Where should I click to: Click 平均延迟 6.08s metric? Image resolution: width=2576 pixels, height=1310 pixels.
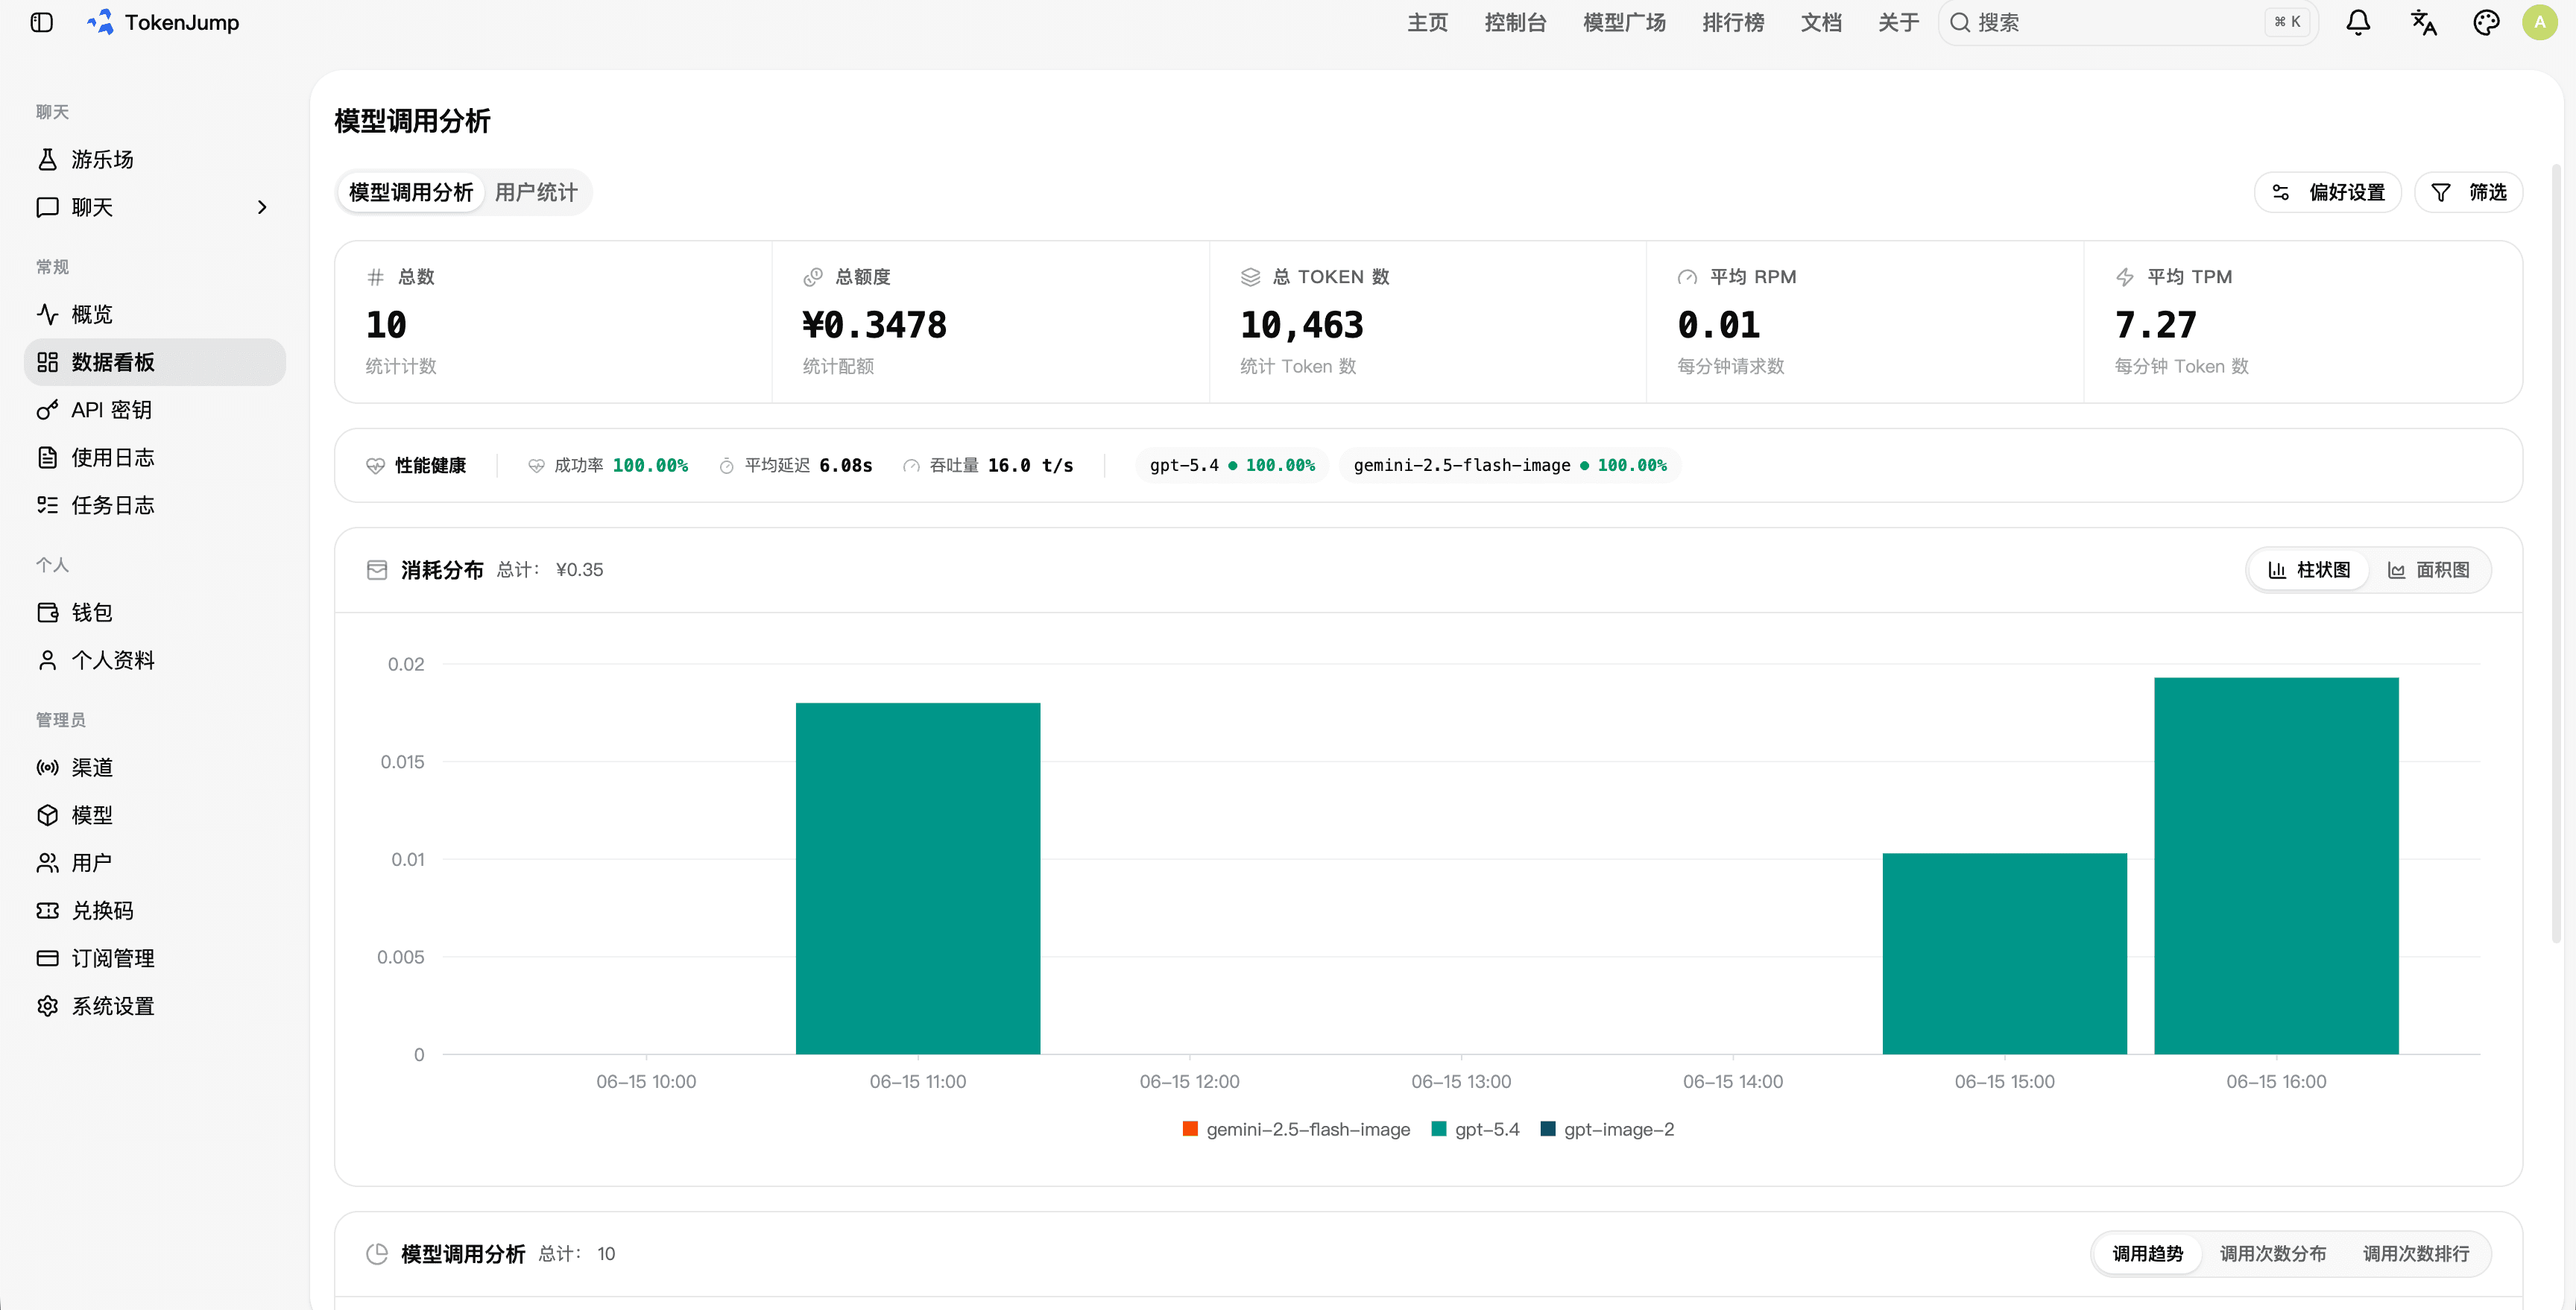pos(796,466)
